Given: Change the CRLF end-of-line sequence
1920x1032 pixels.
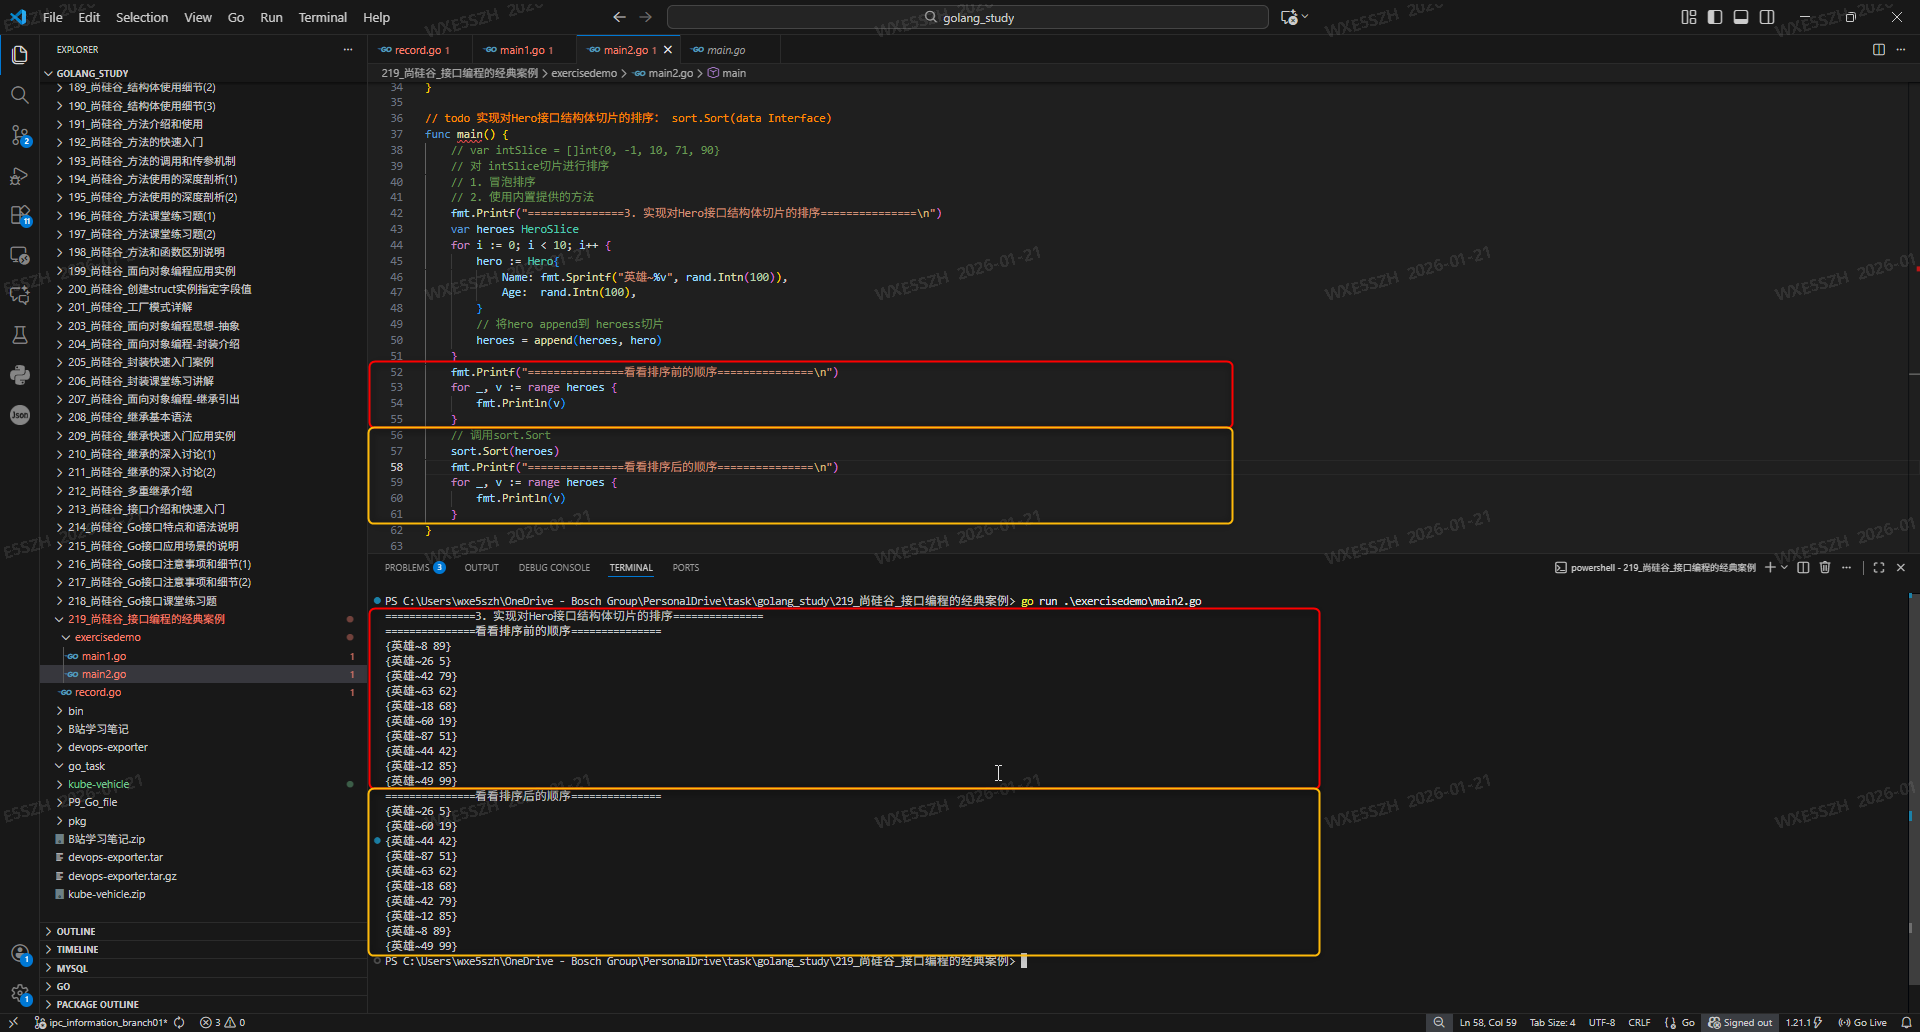Looking at the screenshot, I should (1639, 1023).
